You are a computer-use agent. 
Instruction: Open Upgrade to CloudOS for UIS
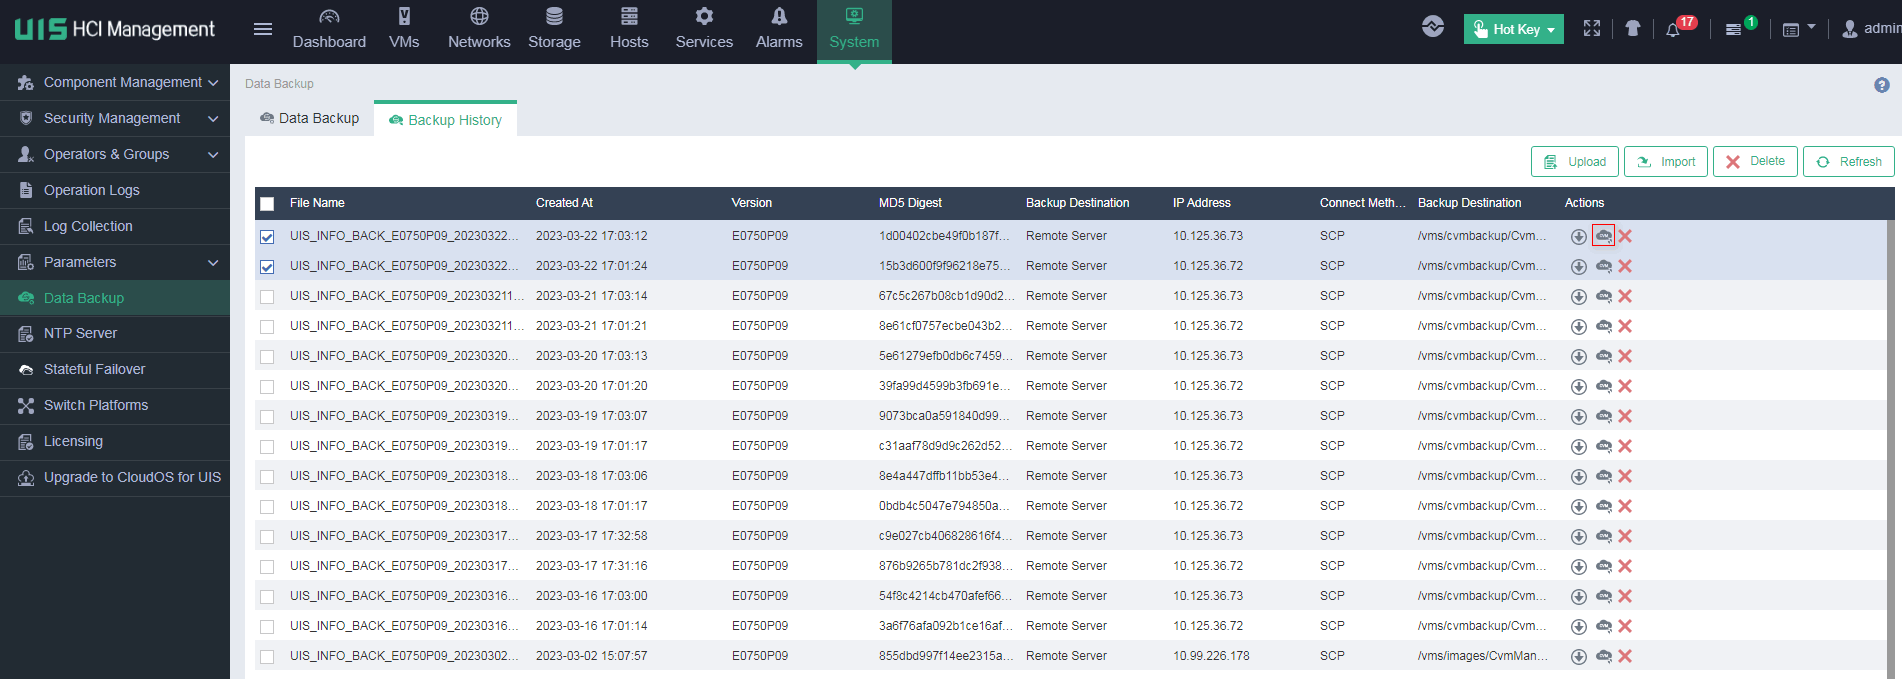click(x=115, y=477)
